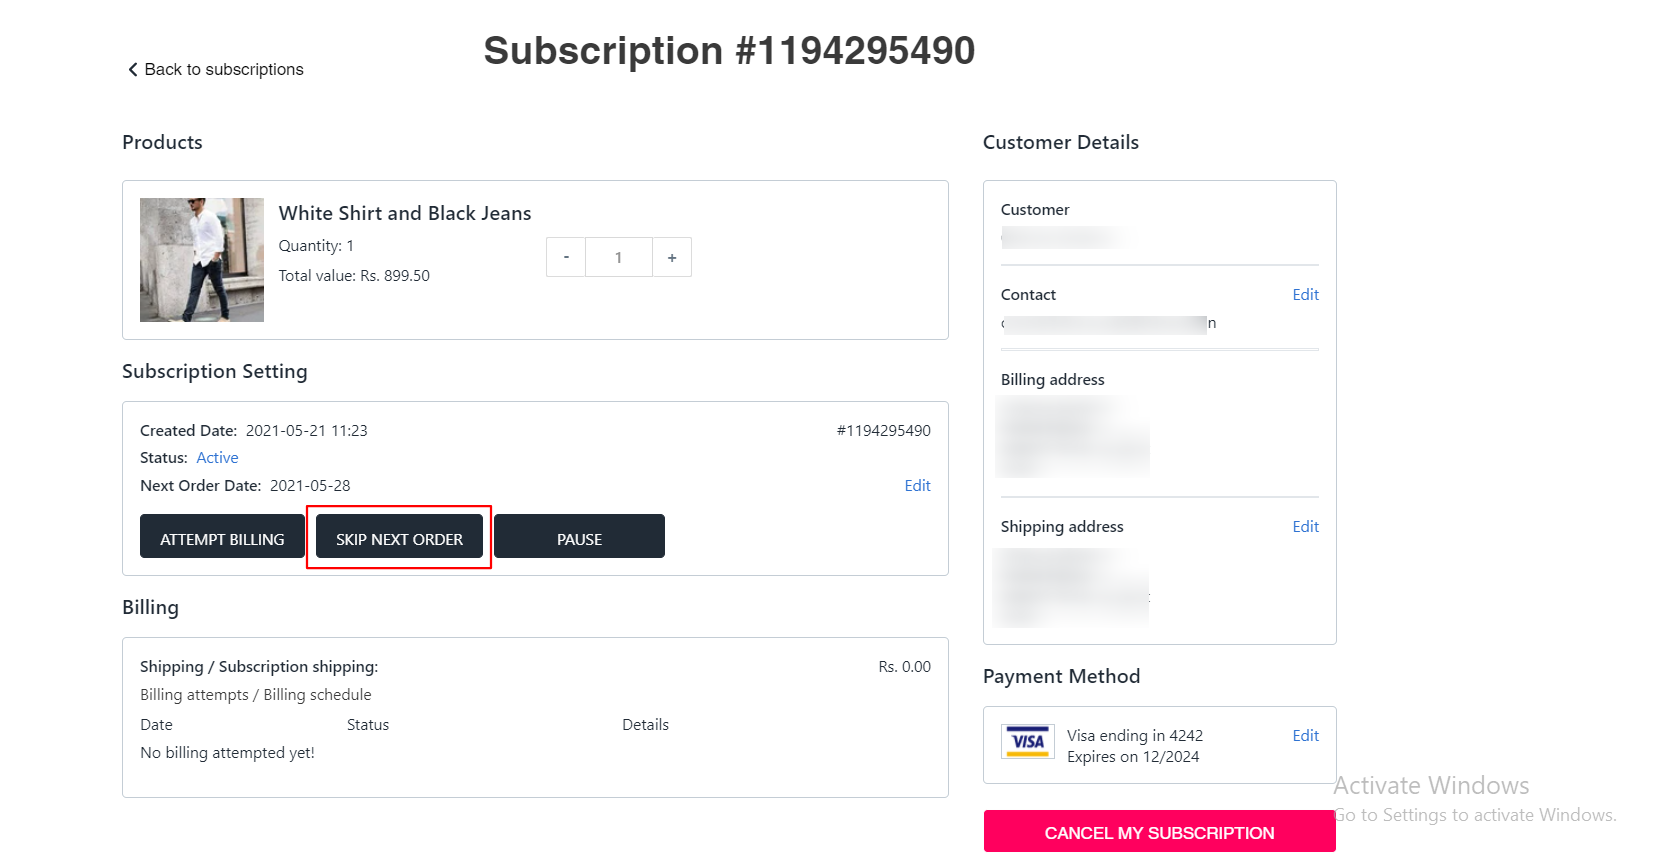Edit the contact details
The height and width of the screenshot is (864, 1666).
coord(1305,294)
